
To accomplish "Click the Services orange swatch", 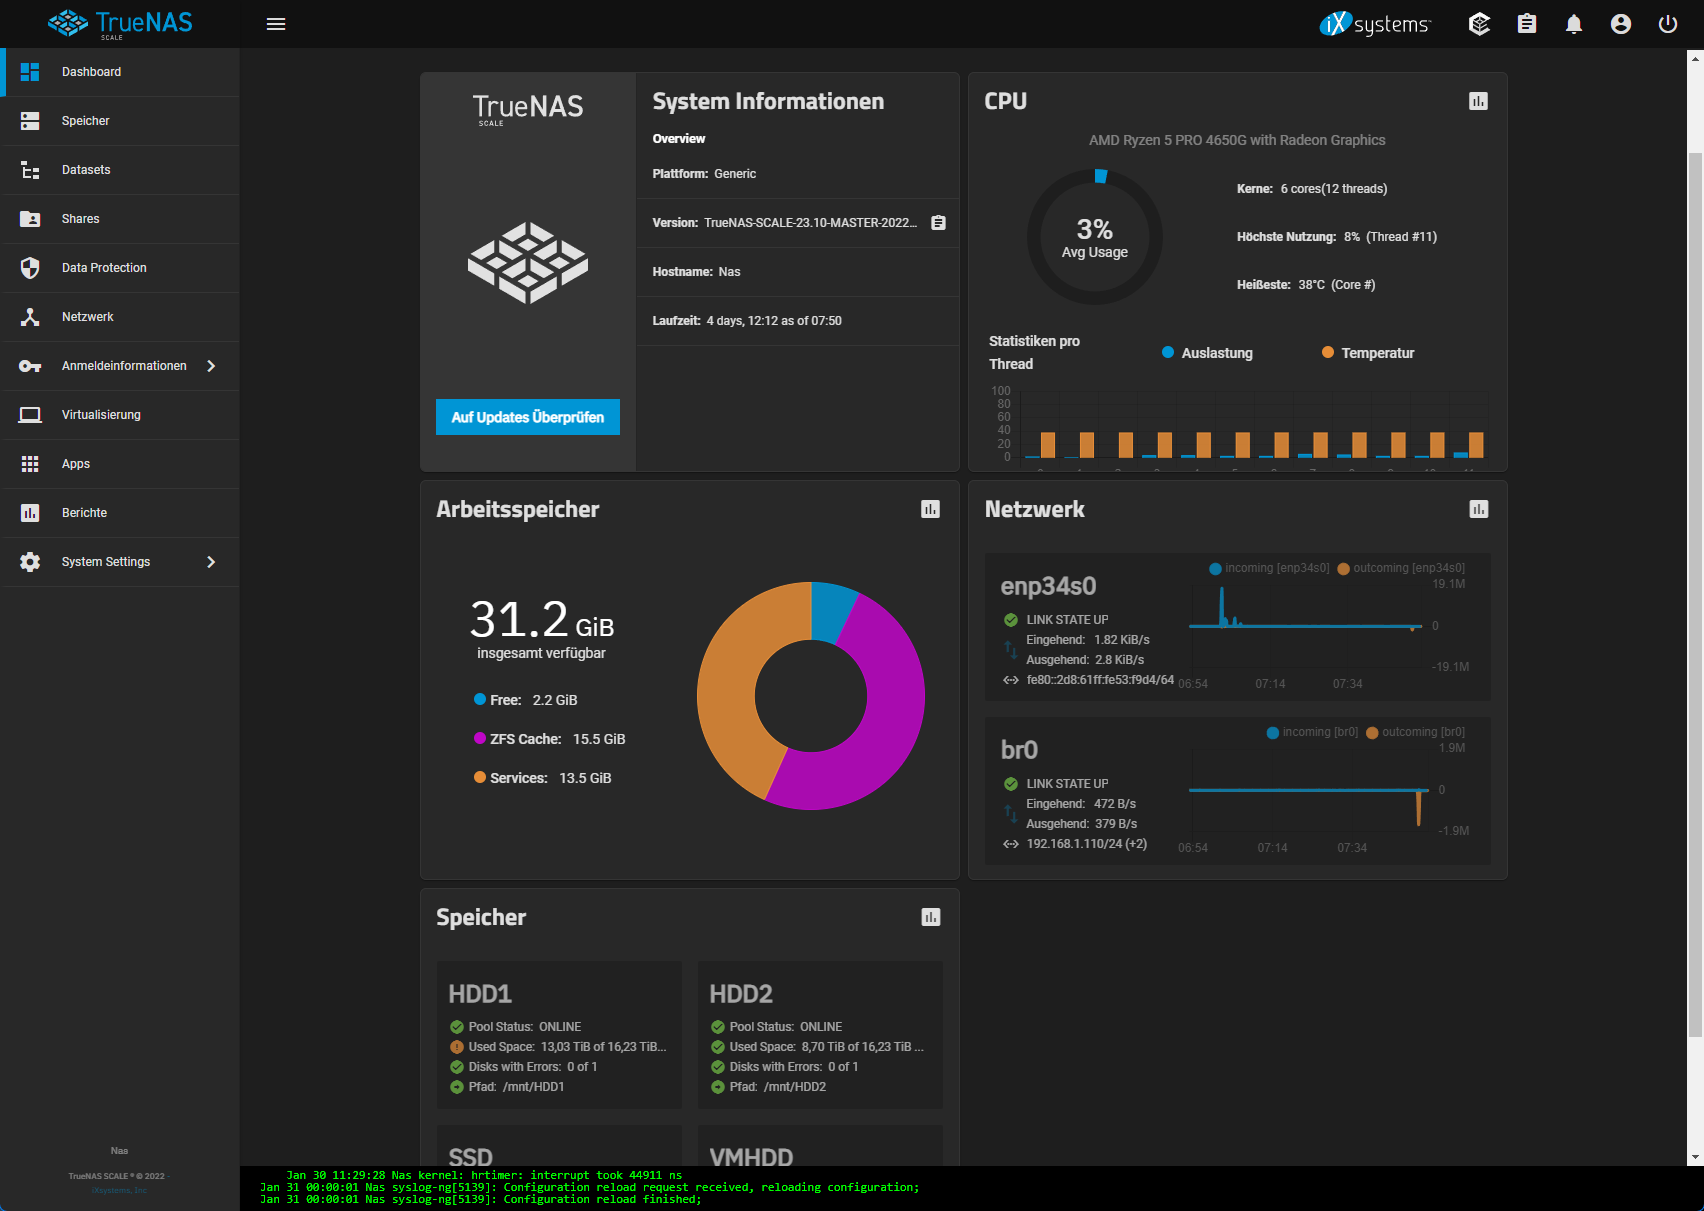I will click(x=480, y=777).
